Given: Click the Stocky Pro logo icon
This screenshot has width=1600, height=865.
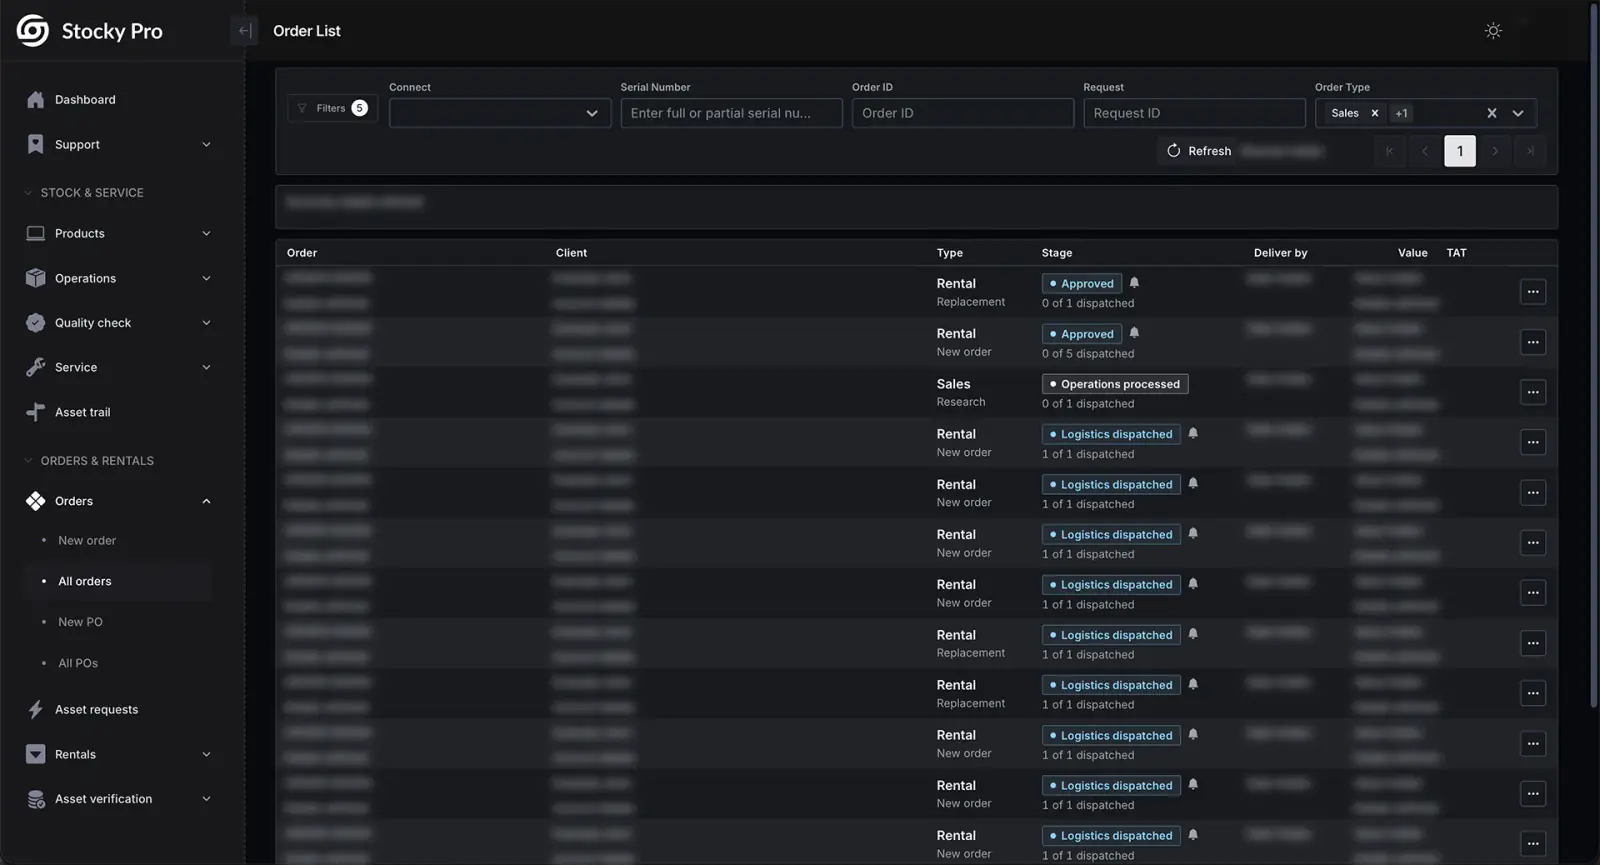Looking at the screenshot, I should coord(32,31).
